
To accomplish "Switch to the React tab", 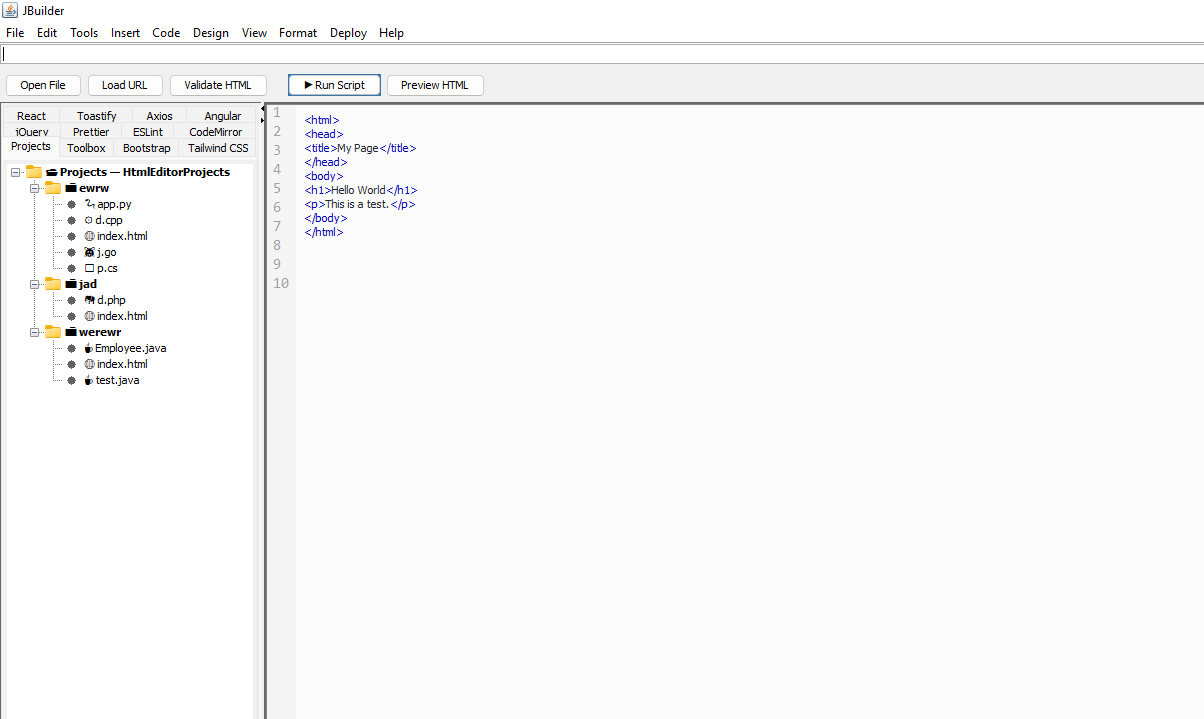I will (x=31, y=116).
